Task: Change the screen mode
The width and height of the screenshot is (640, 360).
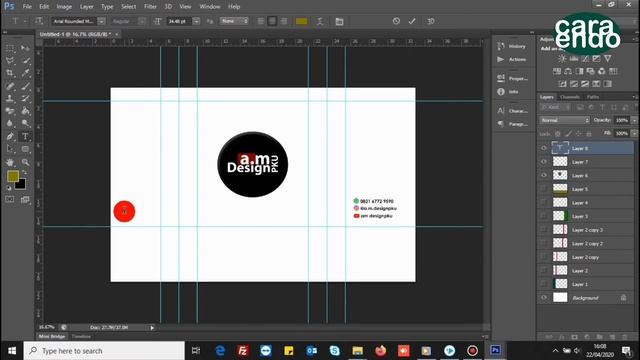Action: 25,200
